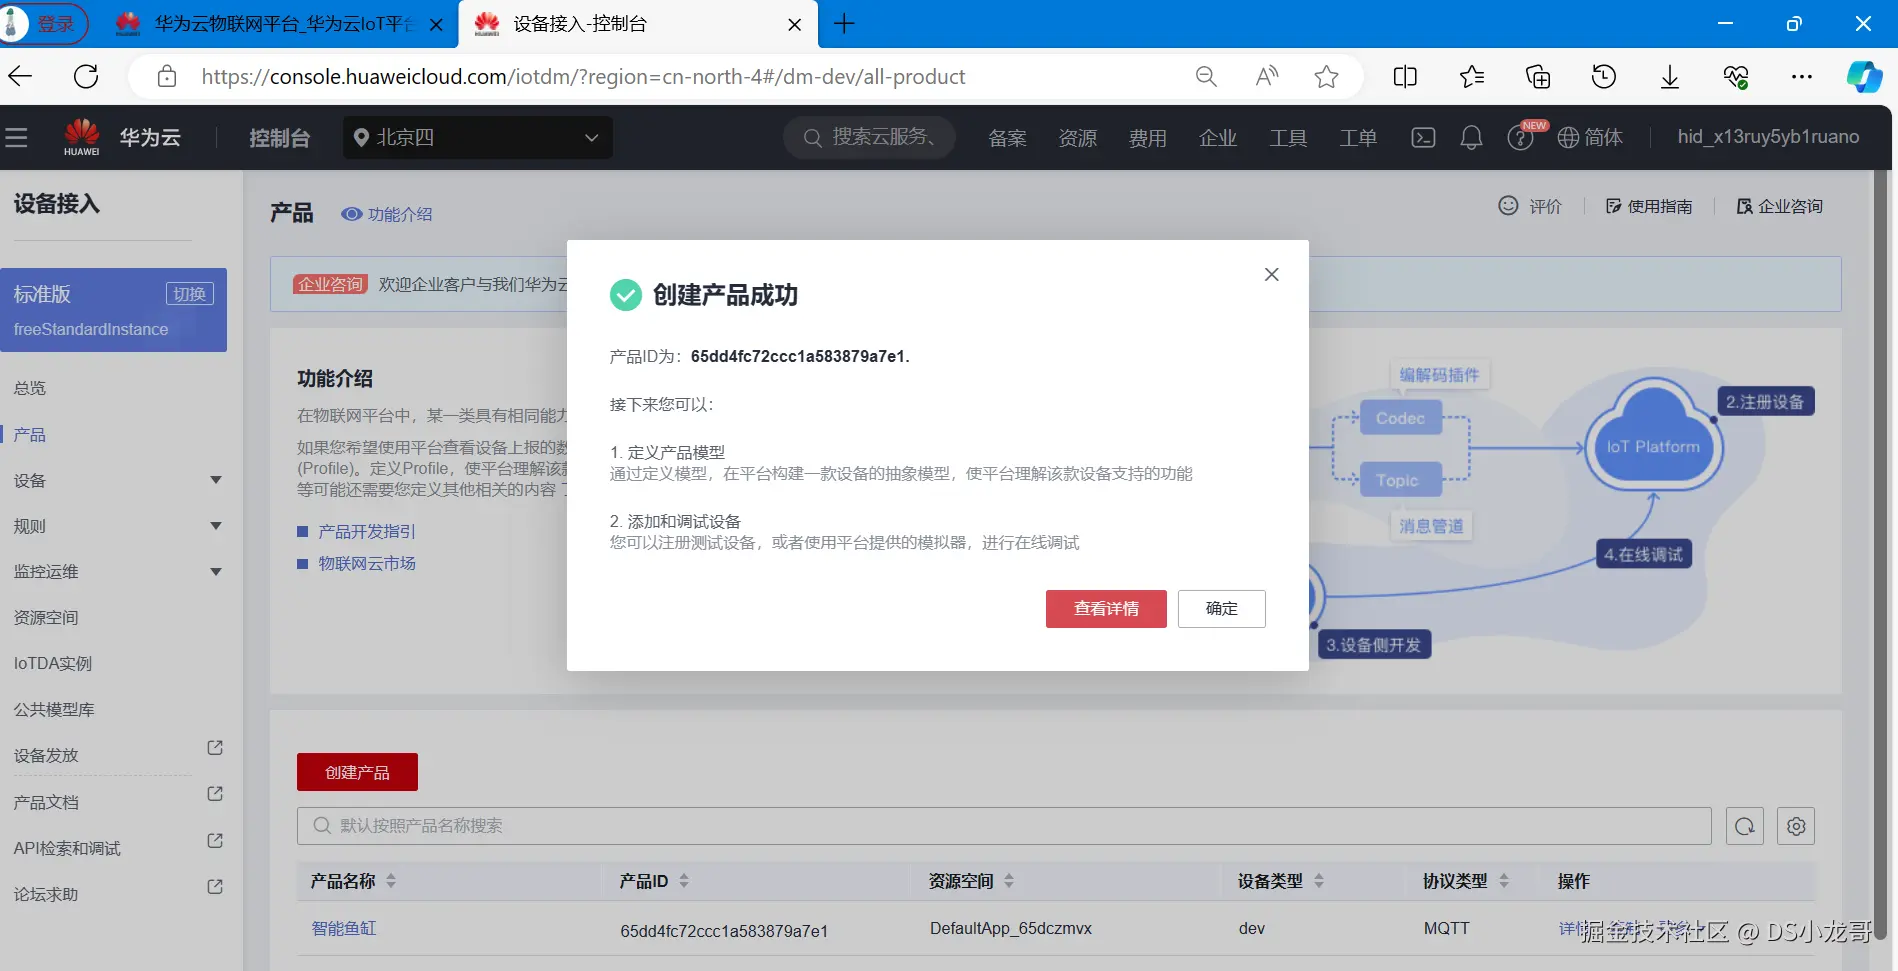1898x971 pixels.
Task: Sort by 资源空间 column
Action: pyautogui.click(x=1009, y=881)
